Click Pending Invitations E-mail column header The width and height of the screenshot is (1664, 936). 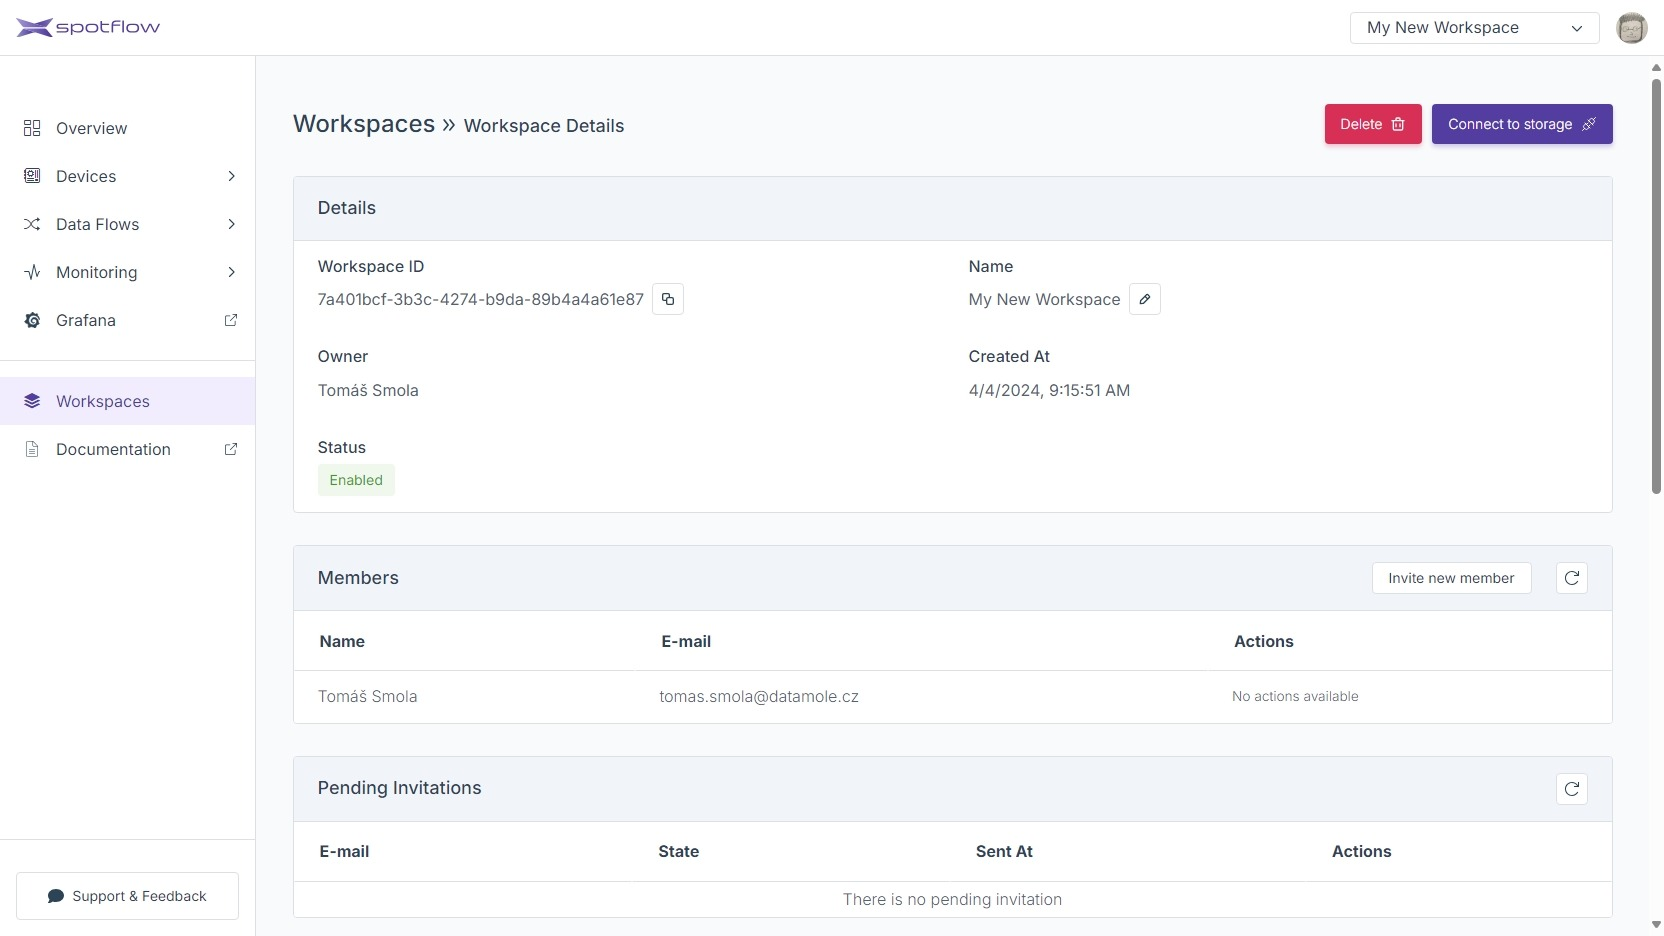point(344,851)
